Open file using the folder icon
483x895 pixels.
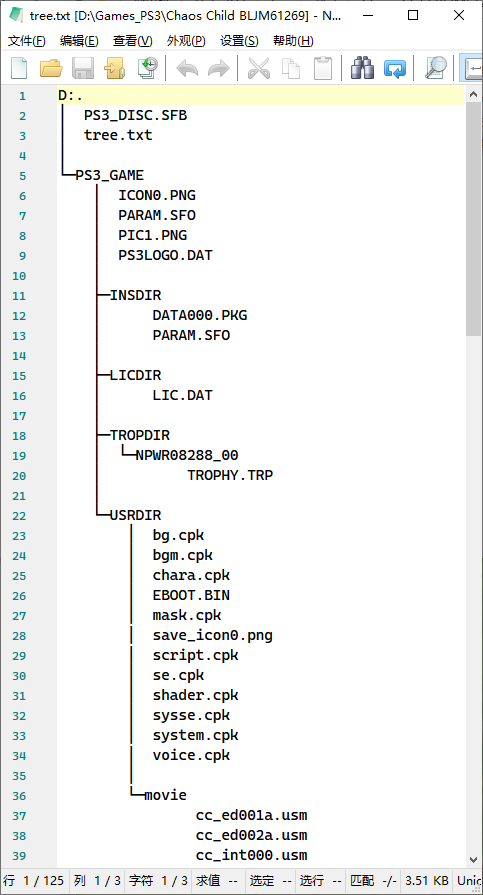(x=51, y=68)
